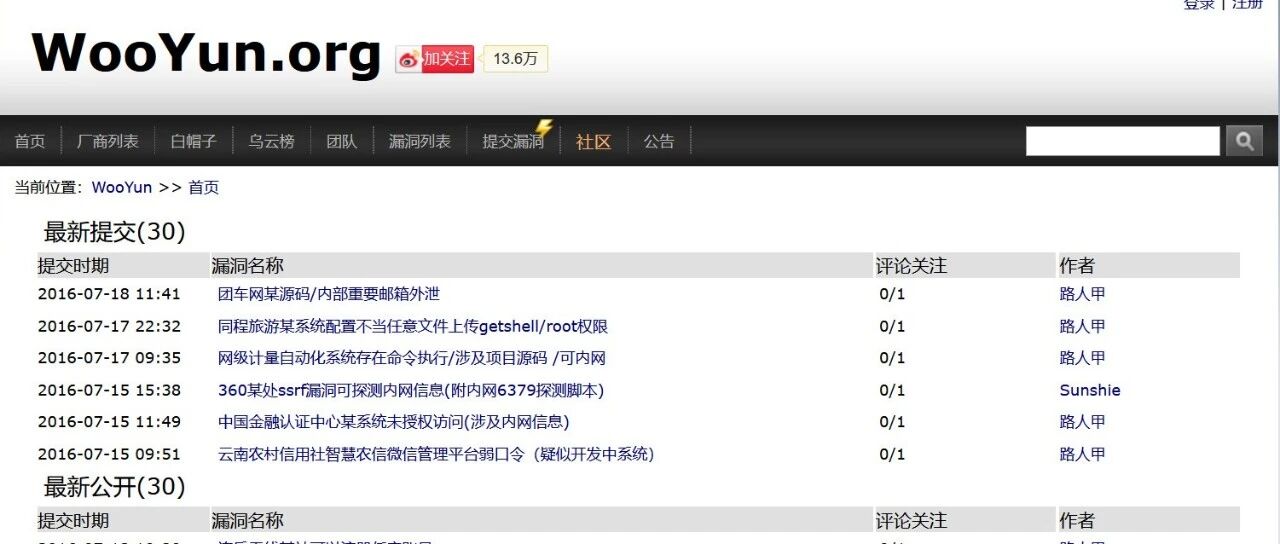
Task: Open the 乌云榜 nav item
Action: point(272,142)
